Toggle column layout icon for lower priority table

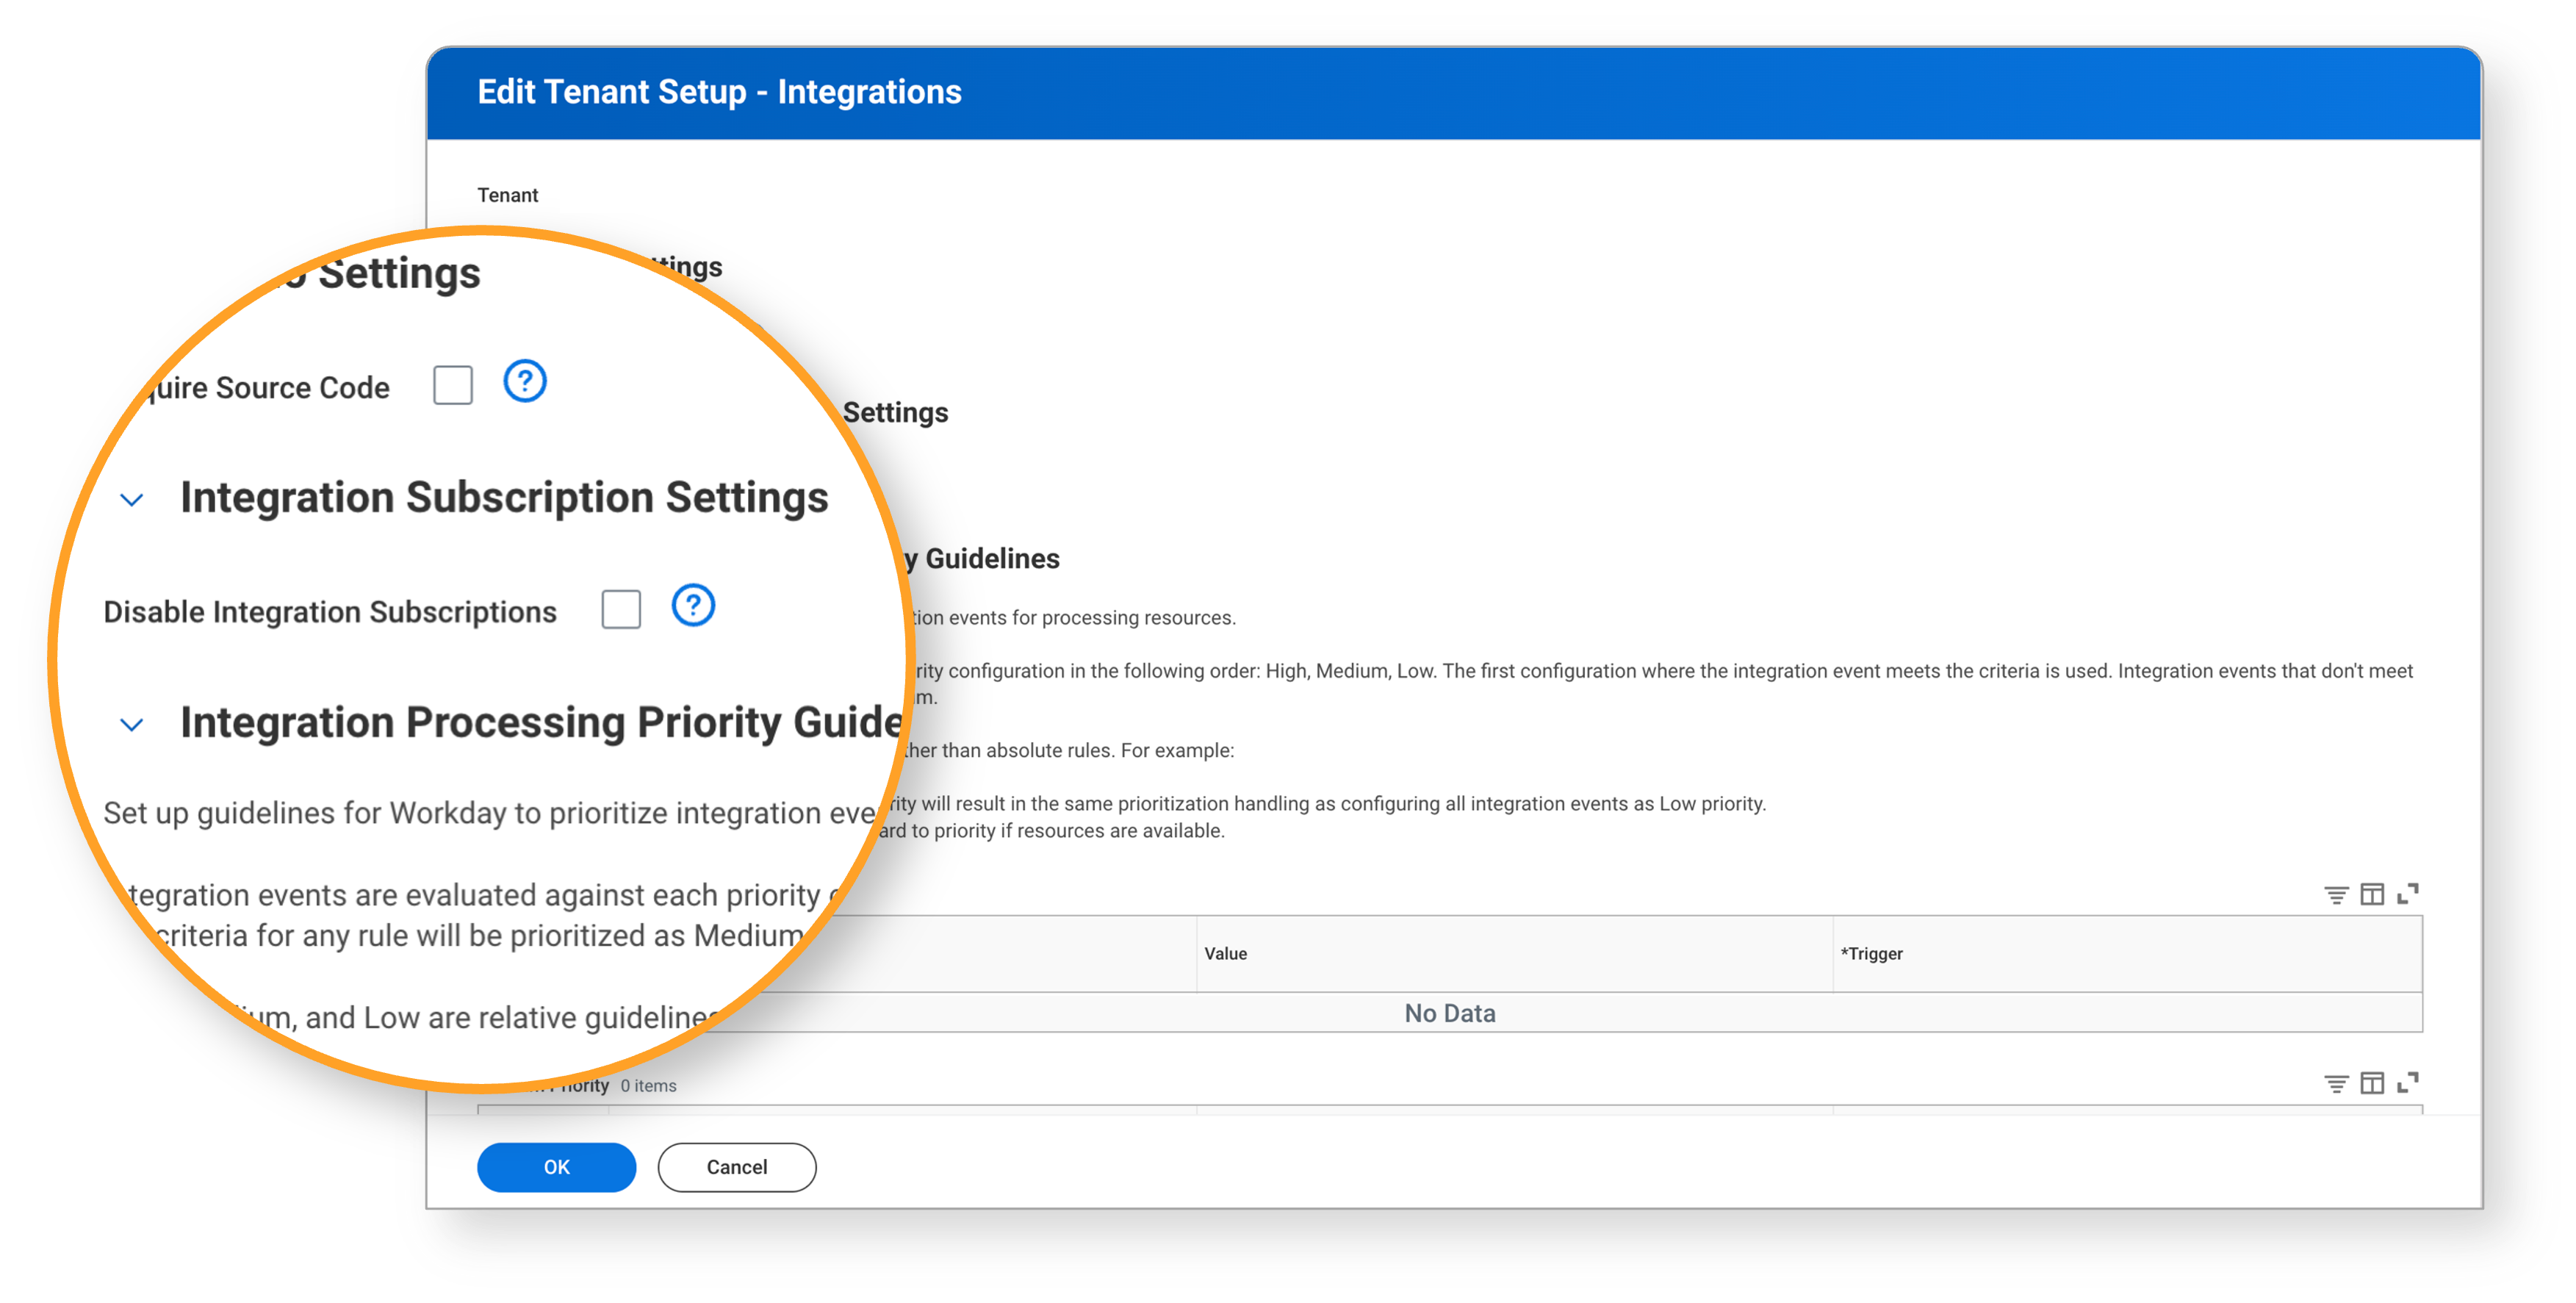pyautogui.click(x=2372, y=1083)
